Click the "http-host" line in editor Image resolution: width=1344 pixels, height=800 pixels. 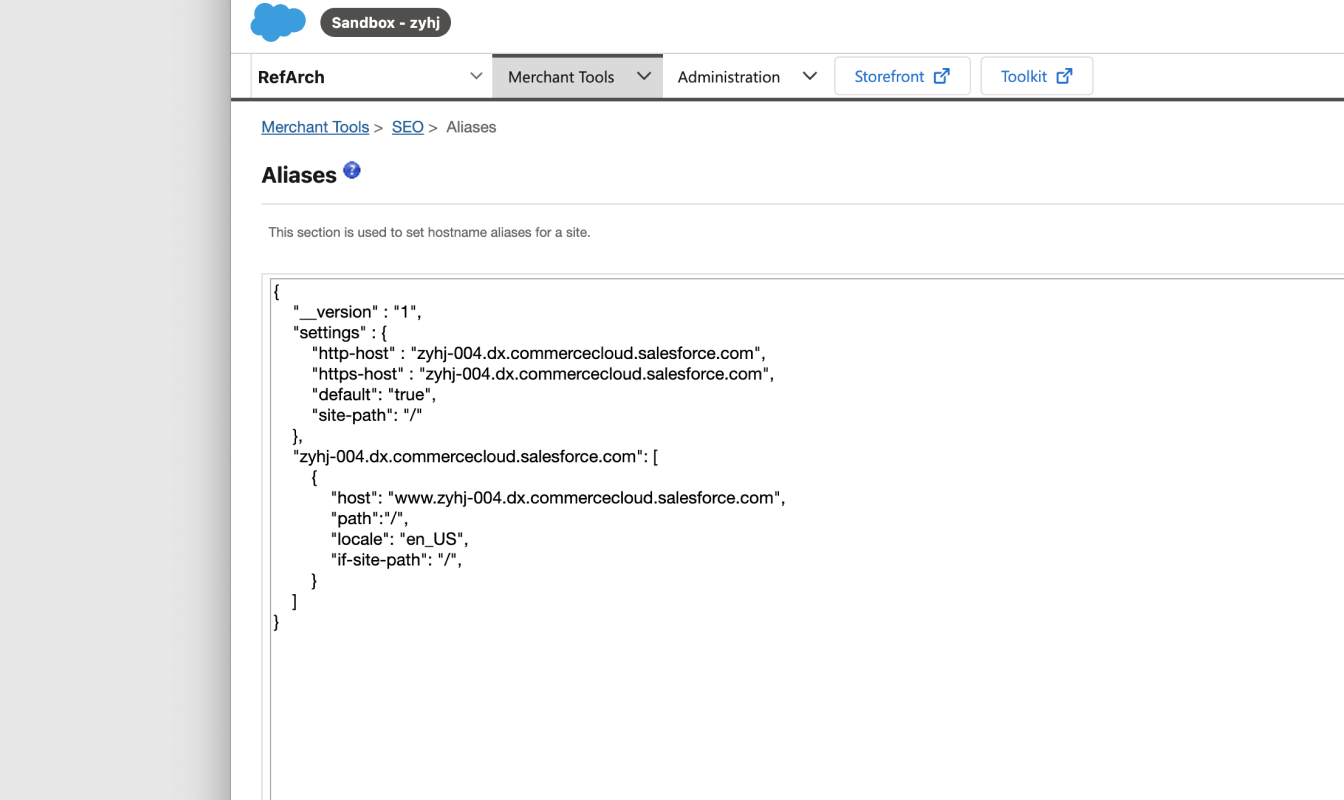click(538, 353)
